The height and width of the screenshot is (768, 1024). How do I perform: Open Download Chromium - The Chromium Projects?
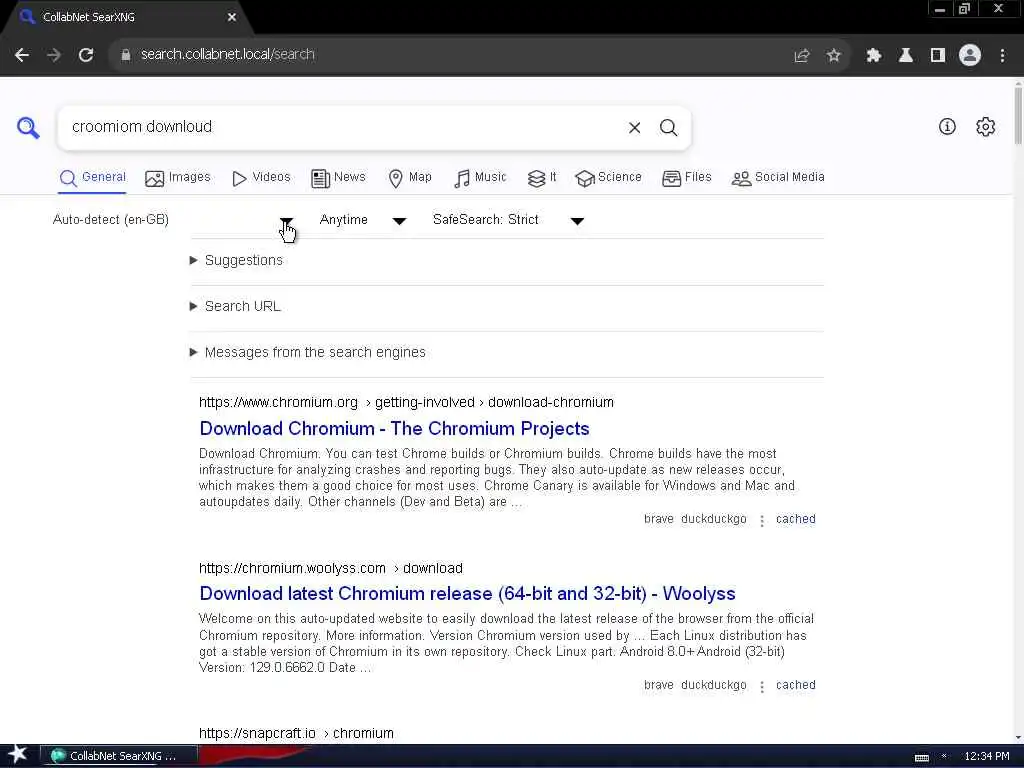[x=394, y=429]
